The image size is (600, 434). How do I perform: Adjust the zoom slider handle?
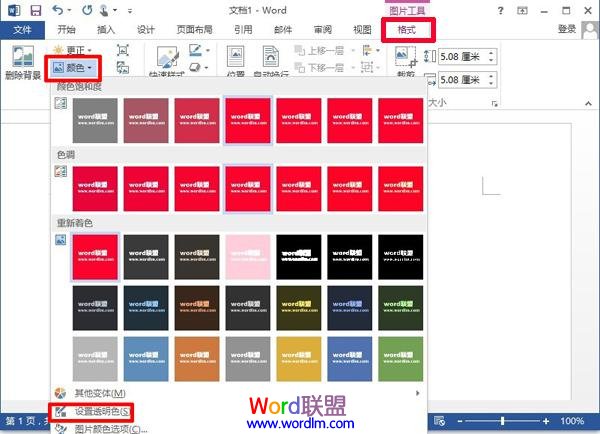click(x=502, y=421)
